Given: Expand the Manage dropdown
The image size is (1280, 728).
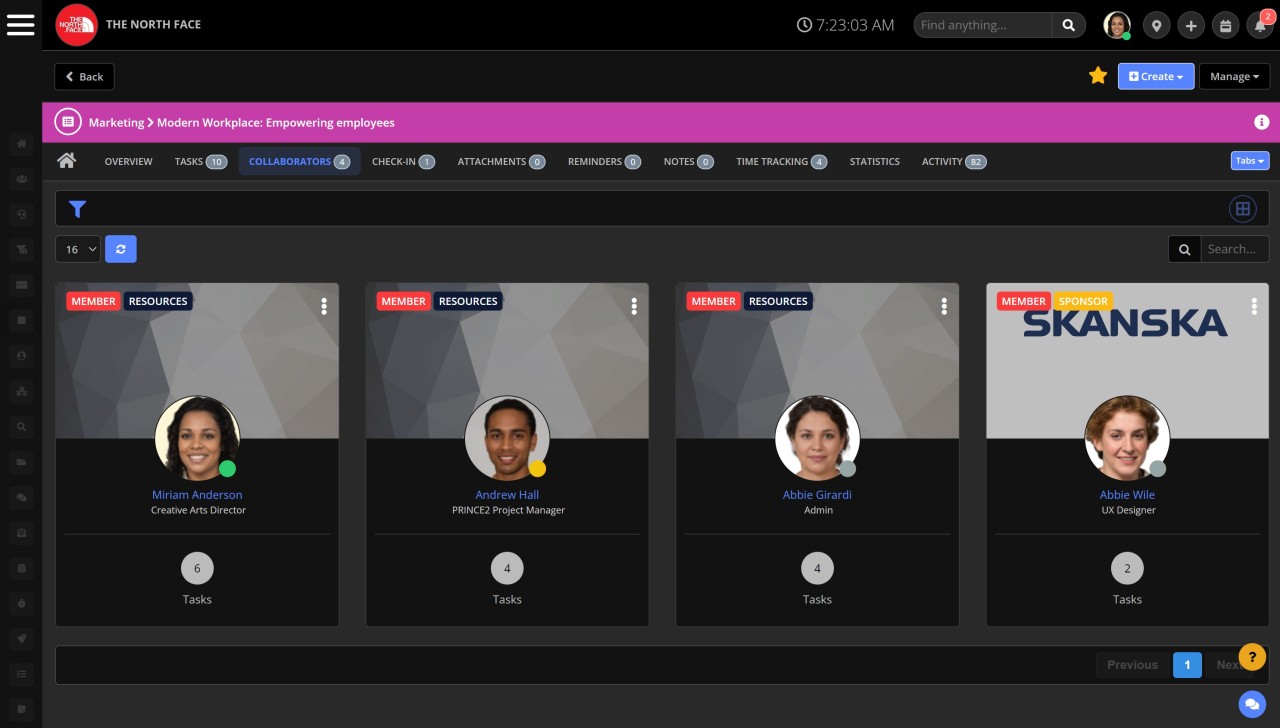Looking at the screenshot, I should click(1234, 76).
